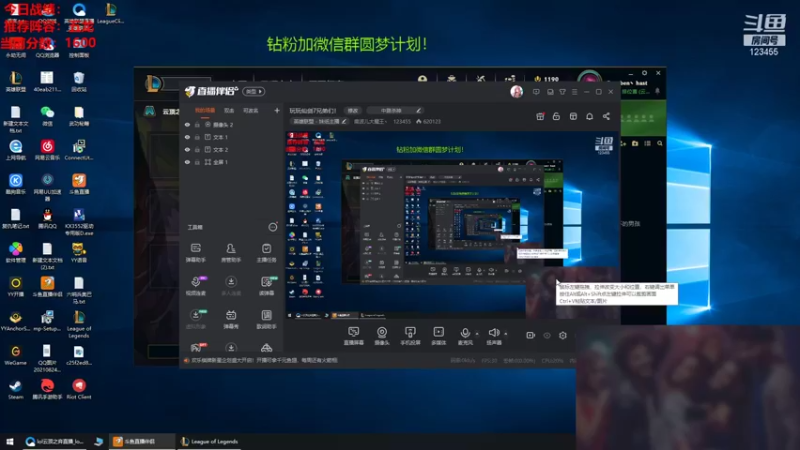Open 视频连麦 tool in toolbox
The height and width of the screenshot is (450, 800).
tap(195, 286)
